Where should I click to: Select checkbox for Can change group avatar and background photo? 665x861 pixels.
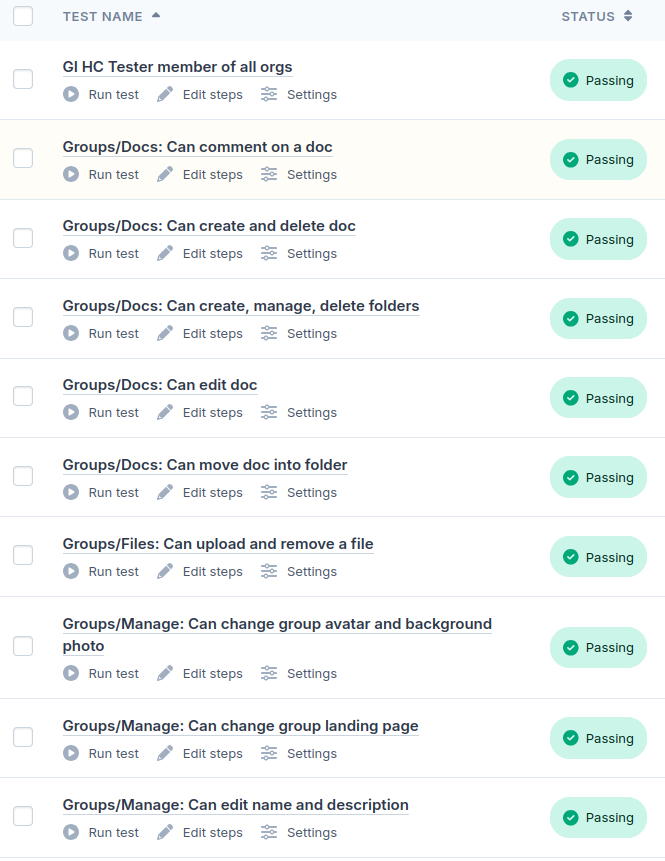coord(23,646)
